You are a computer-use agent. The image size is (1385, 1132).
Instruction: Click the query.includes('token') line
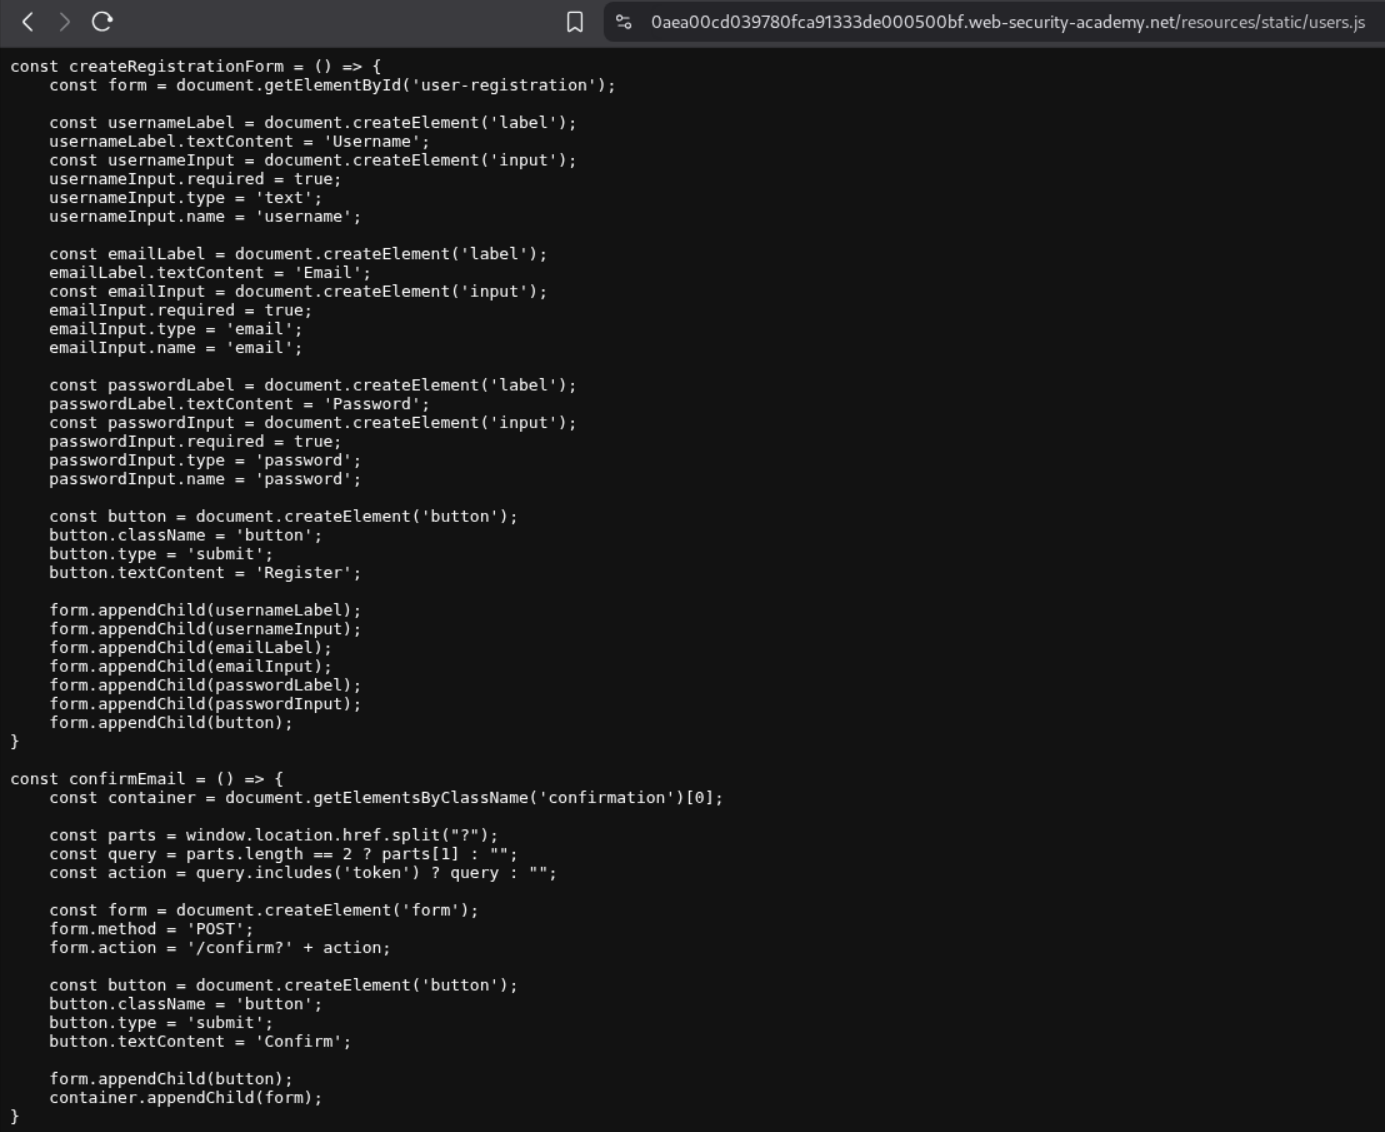tap(302, 873)
